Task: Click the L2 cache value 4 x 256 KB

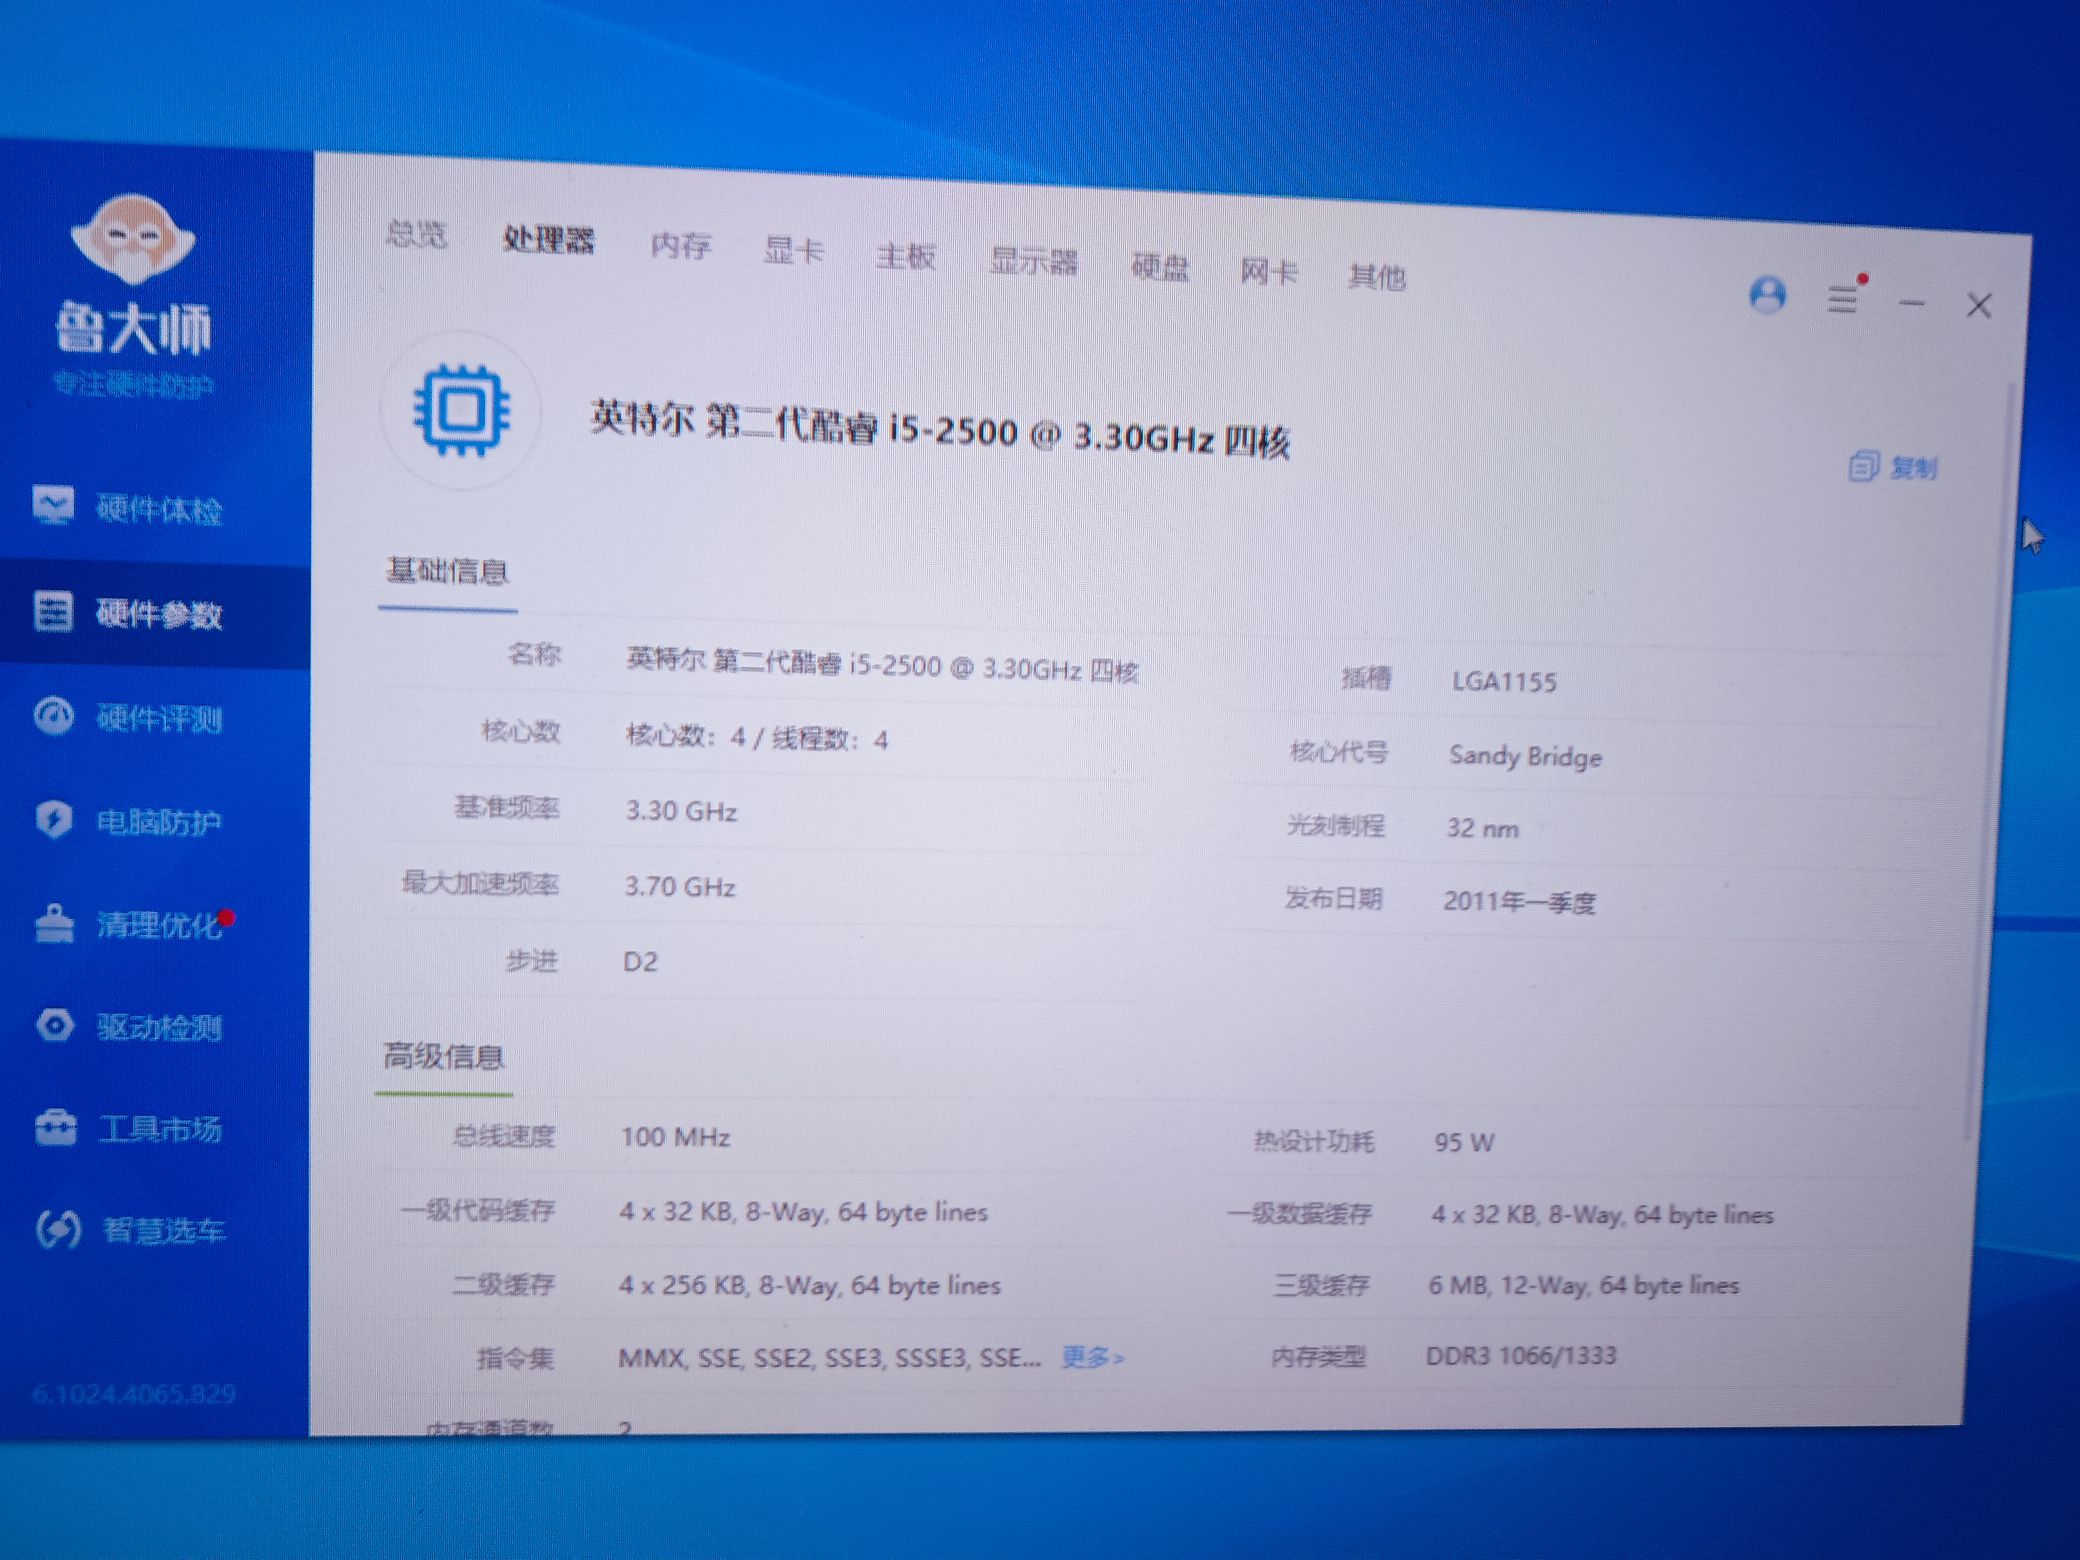Action: [809, 1285]
